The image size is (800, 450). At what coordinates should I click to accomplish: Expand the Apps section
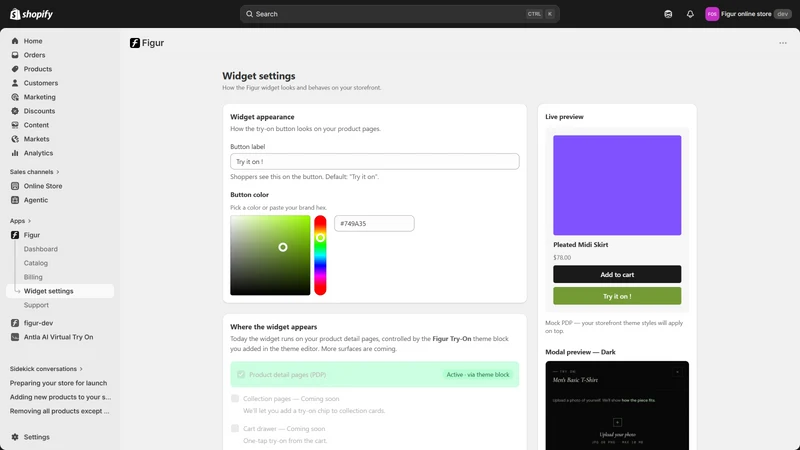(x=20, y=221)
